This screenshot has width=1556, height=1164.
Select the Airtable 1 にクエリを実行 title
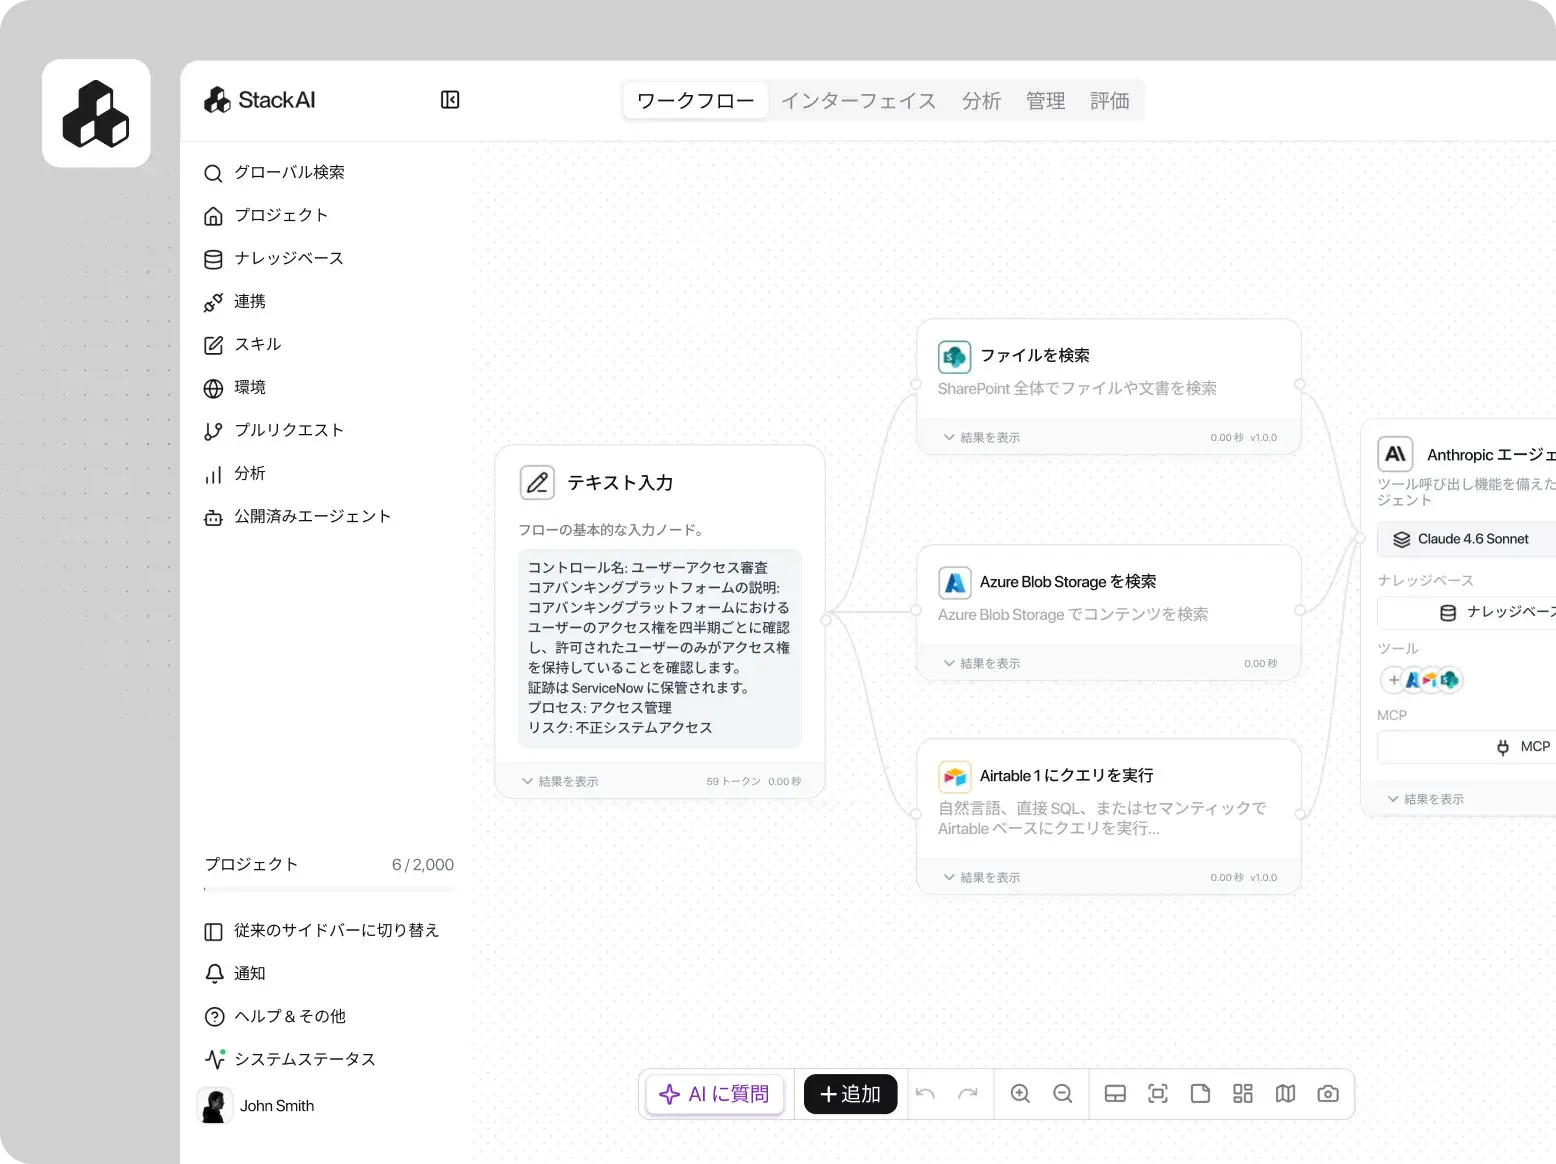pos(1067,776)
